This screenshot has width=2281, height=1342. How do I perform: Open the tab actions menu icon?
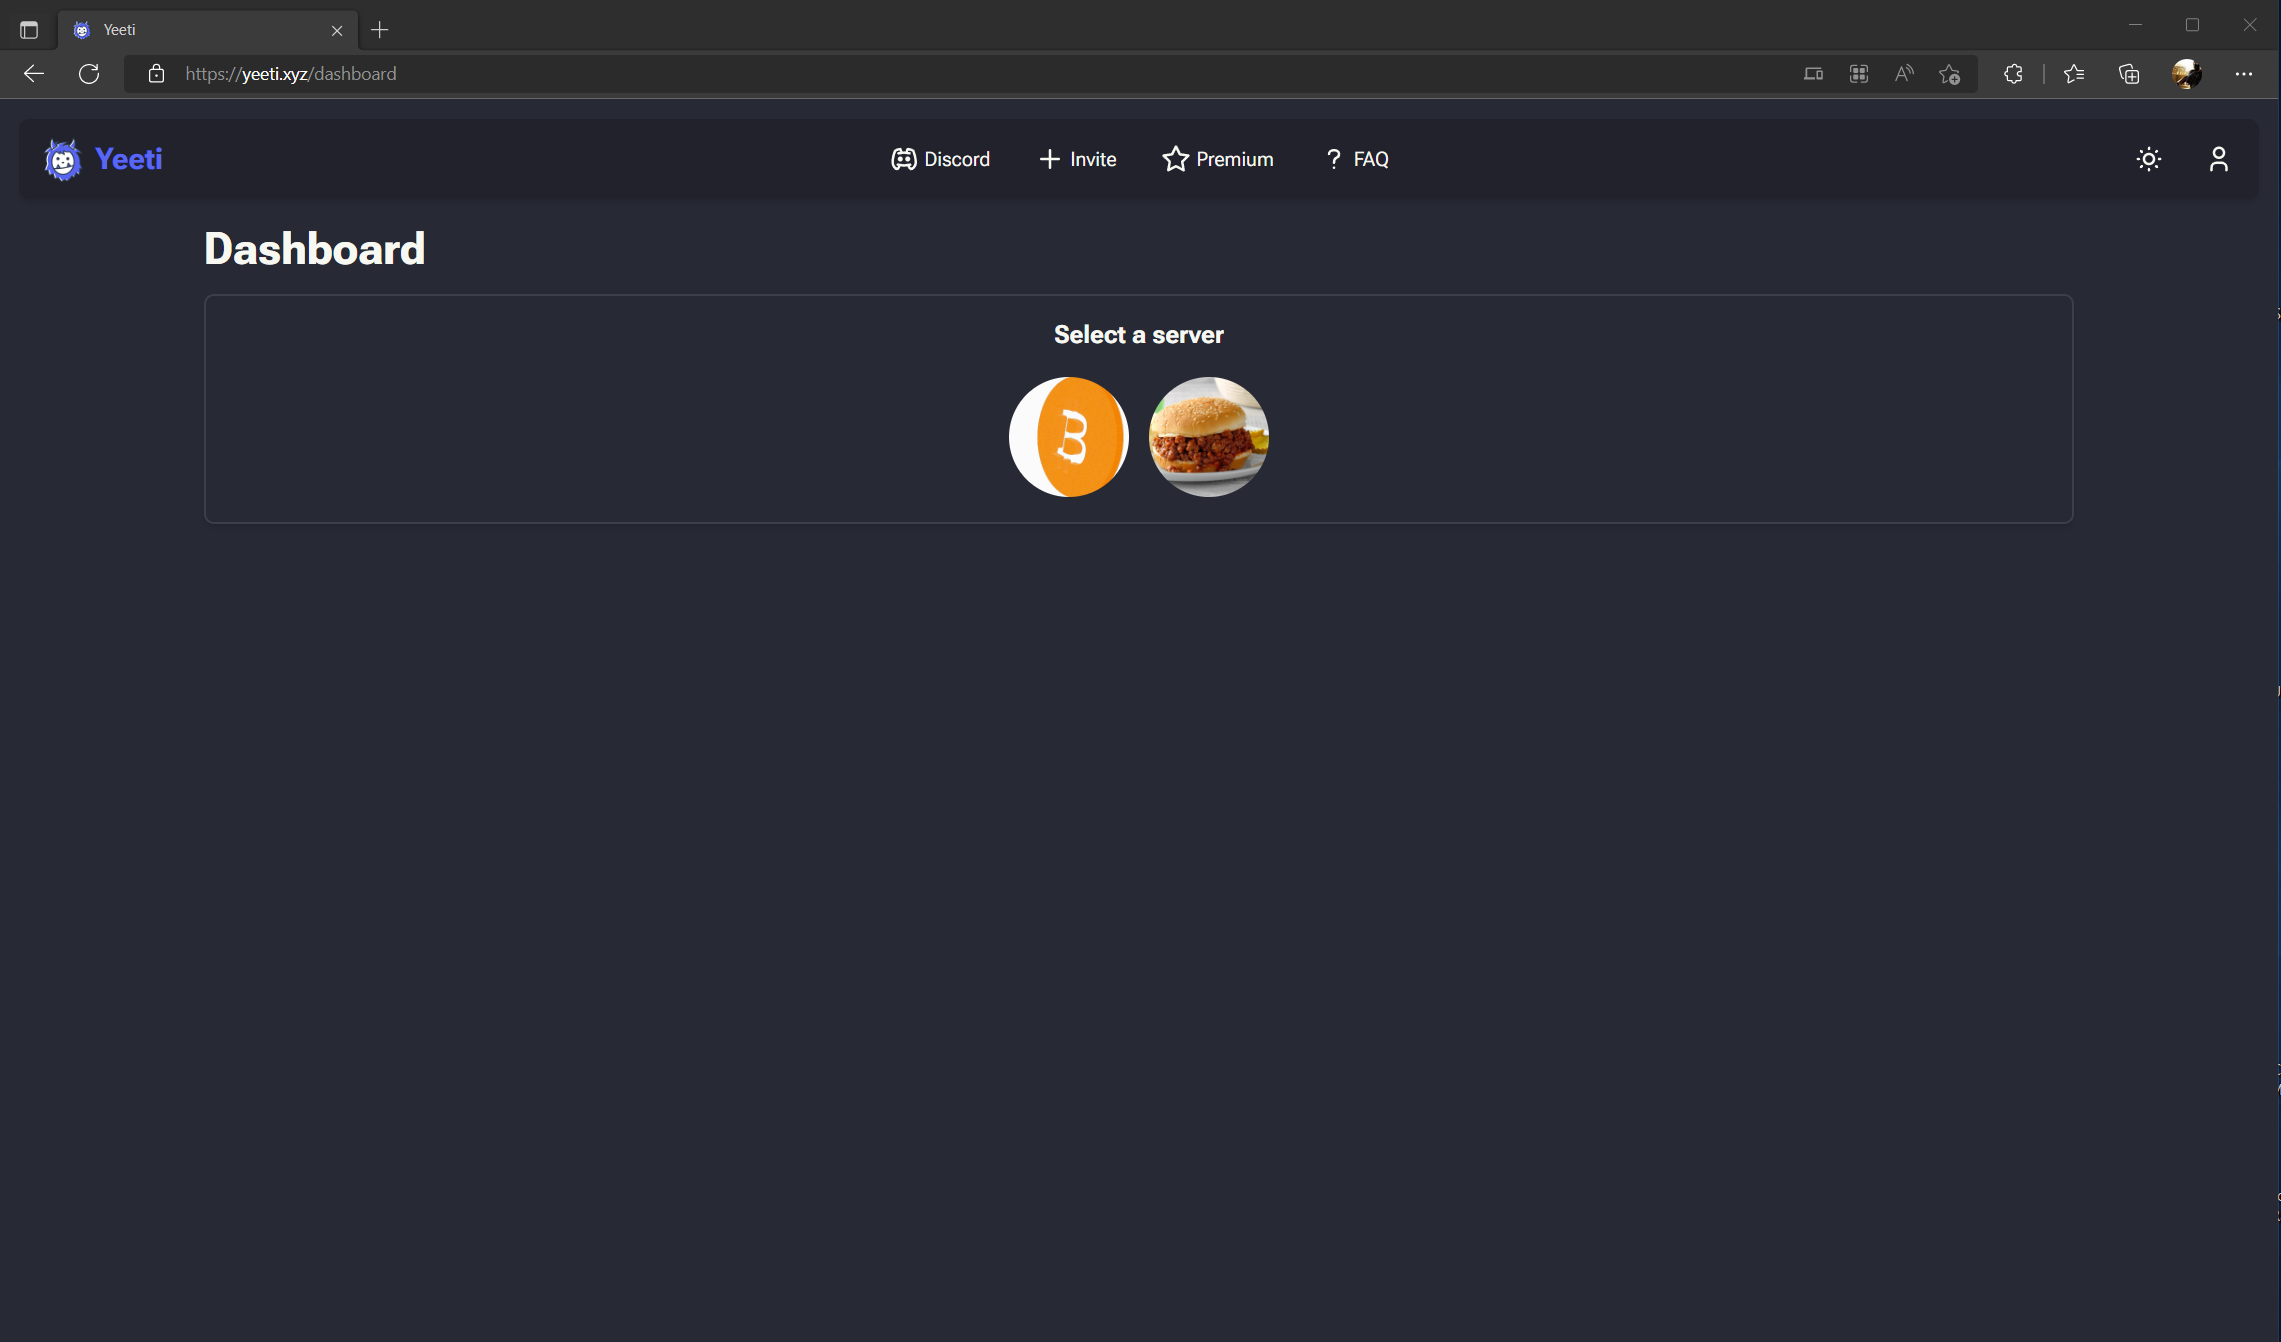pyautogui.click(x=29, y=30)
